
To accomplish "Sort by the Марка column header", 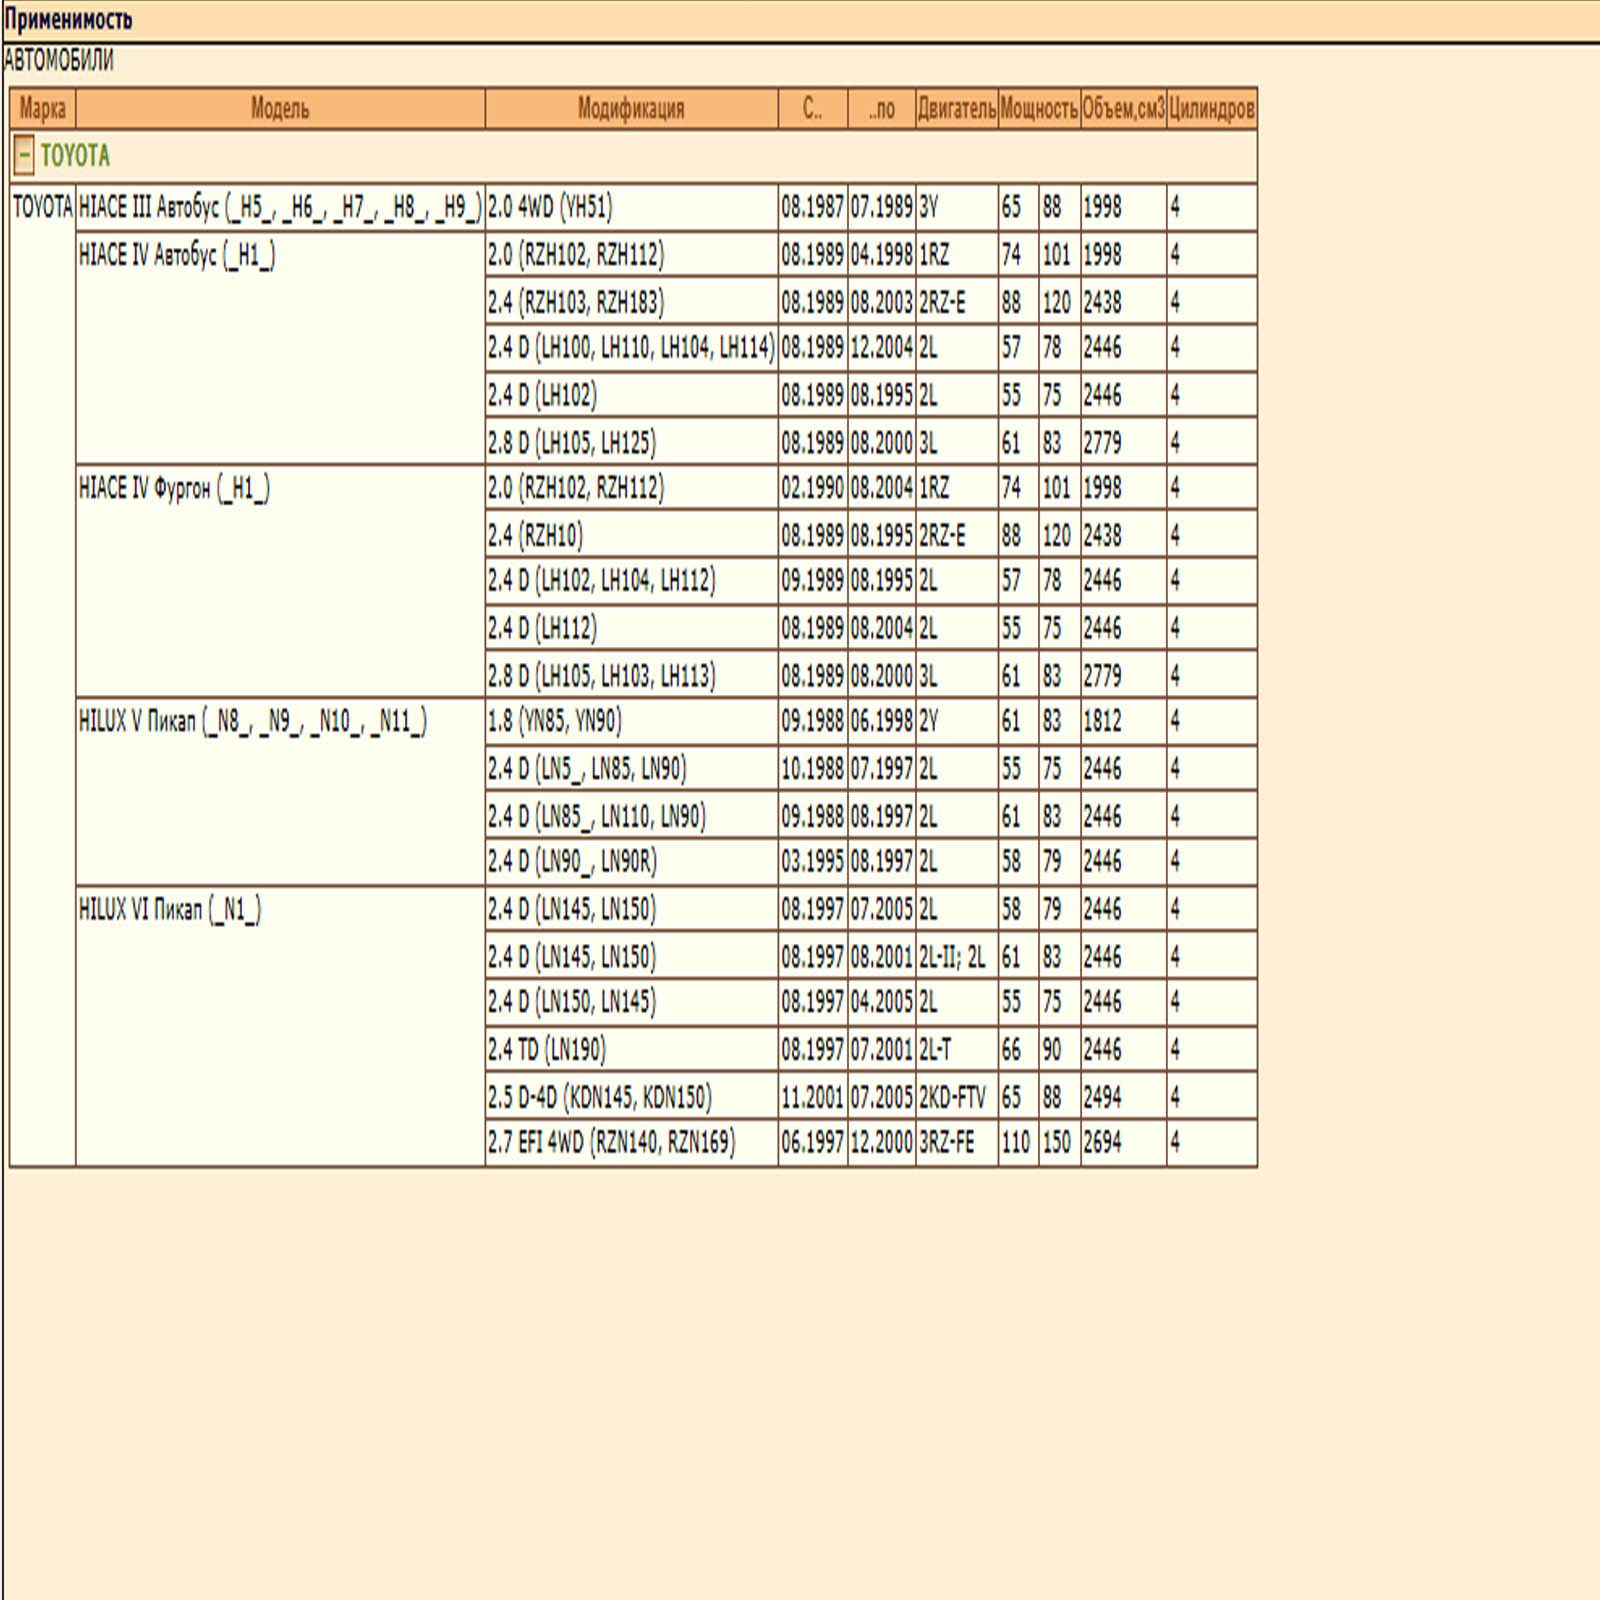I will click(43, 109).
